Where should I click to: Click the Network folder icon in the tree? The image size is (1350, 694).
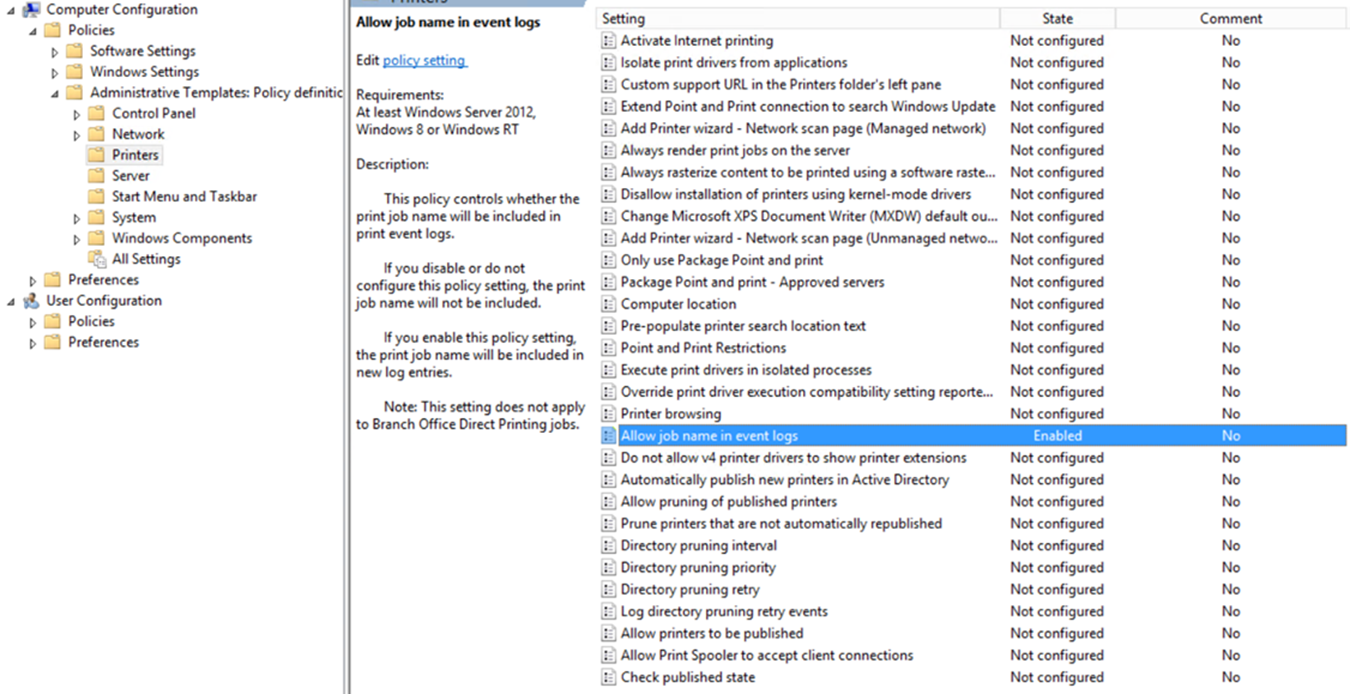click(96, 134)
